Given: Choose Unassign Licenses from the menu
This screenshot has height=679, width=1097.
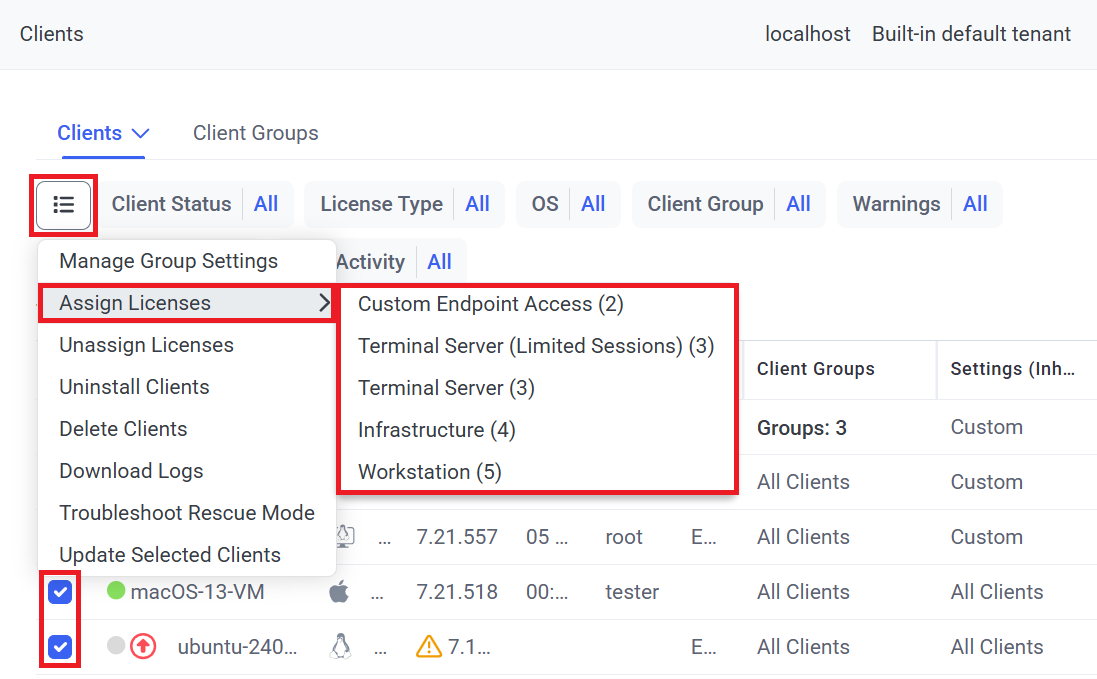Looking at the screenshot, I should pos(146,345).
